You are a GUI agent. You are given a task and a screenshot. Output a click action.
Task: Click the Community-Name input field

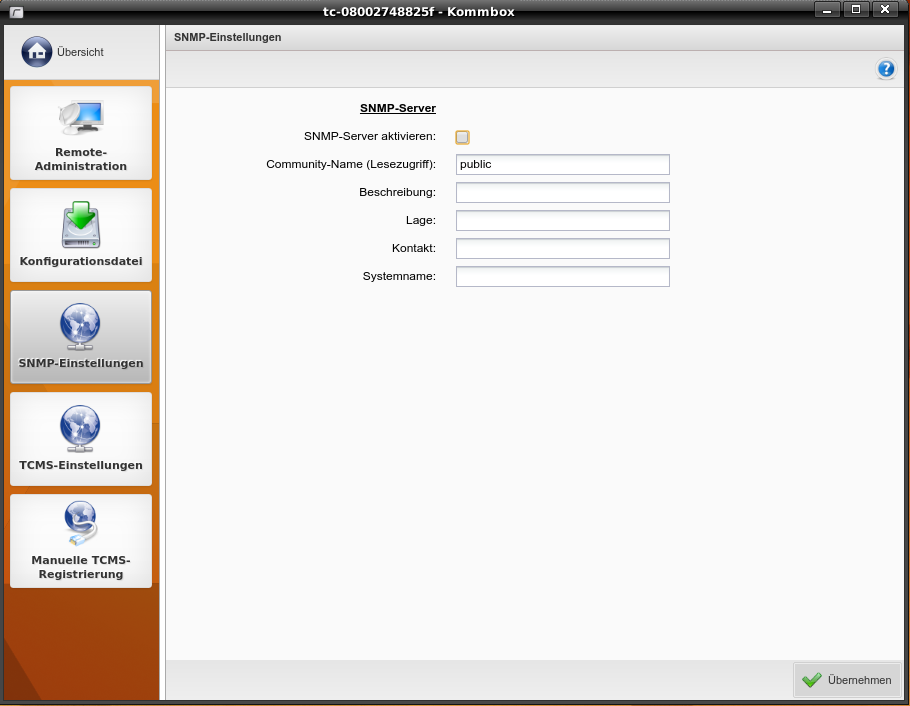coord(562,164)
